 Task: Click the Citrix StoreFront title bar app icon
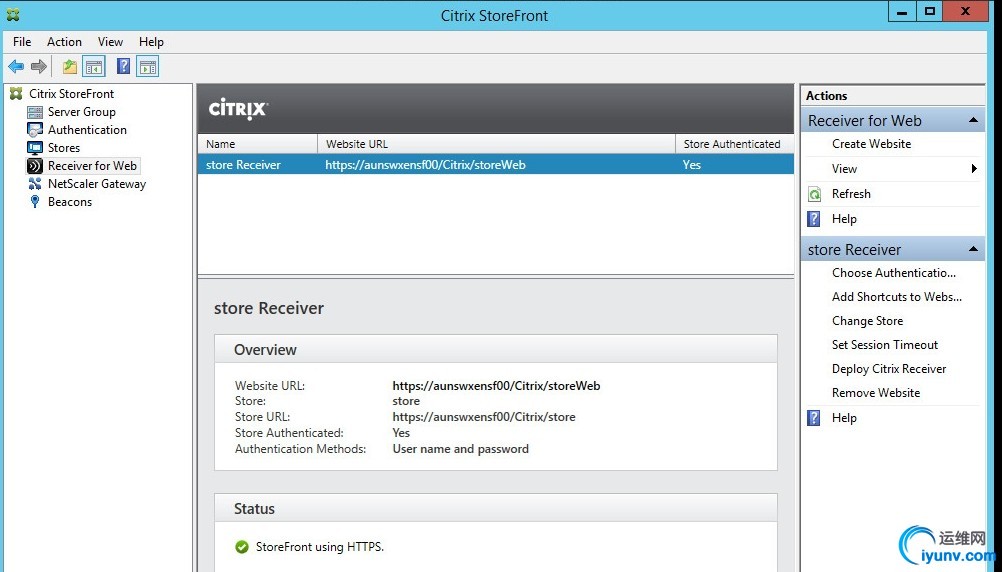(13, 14)
